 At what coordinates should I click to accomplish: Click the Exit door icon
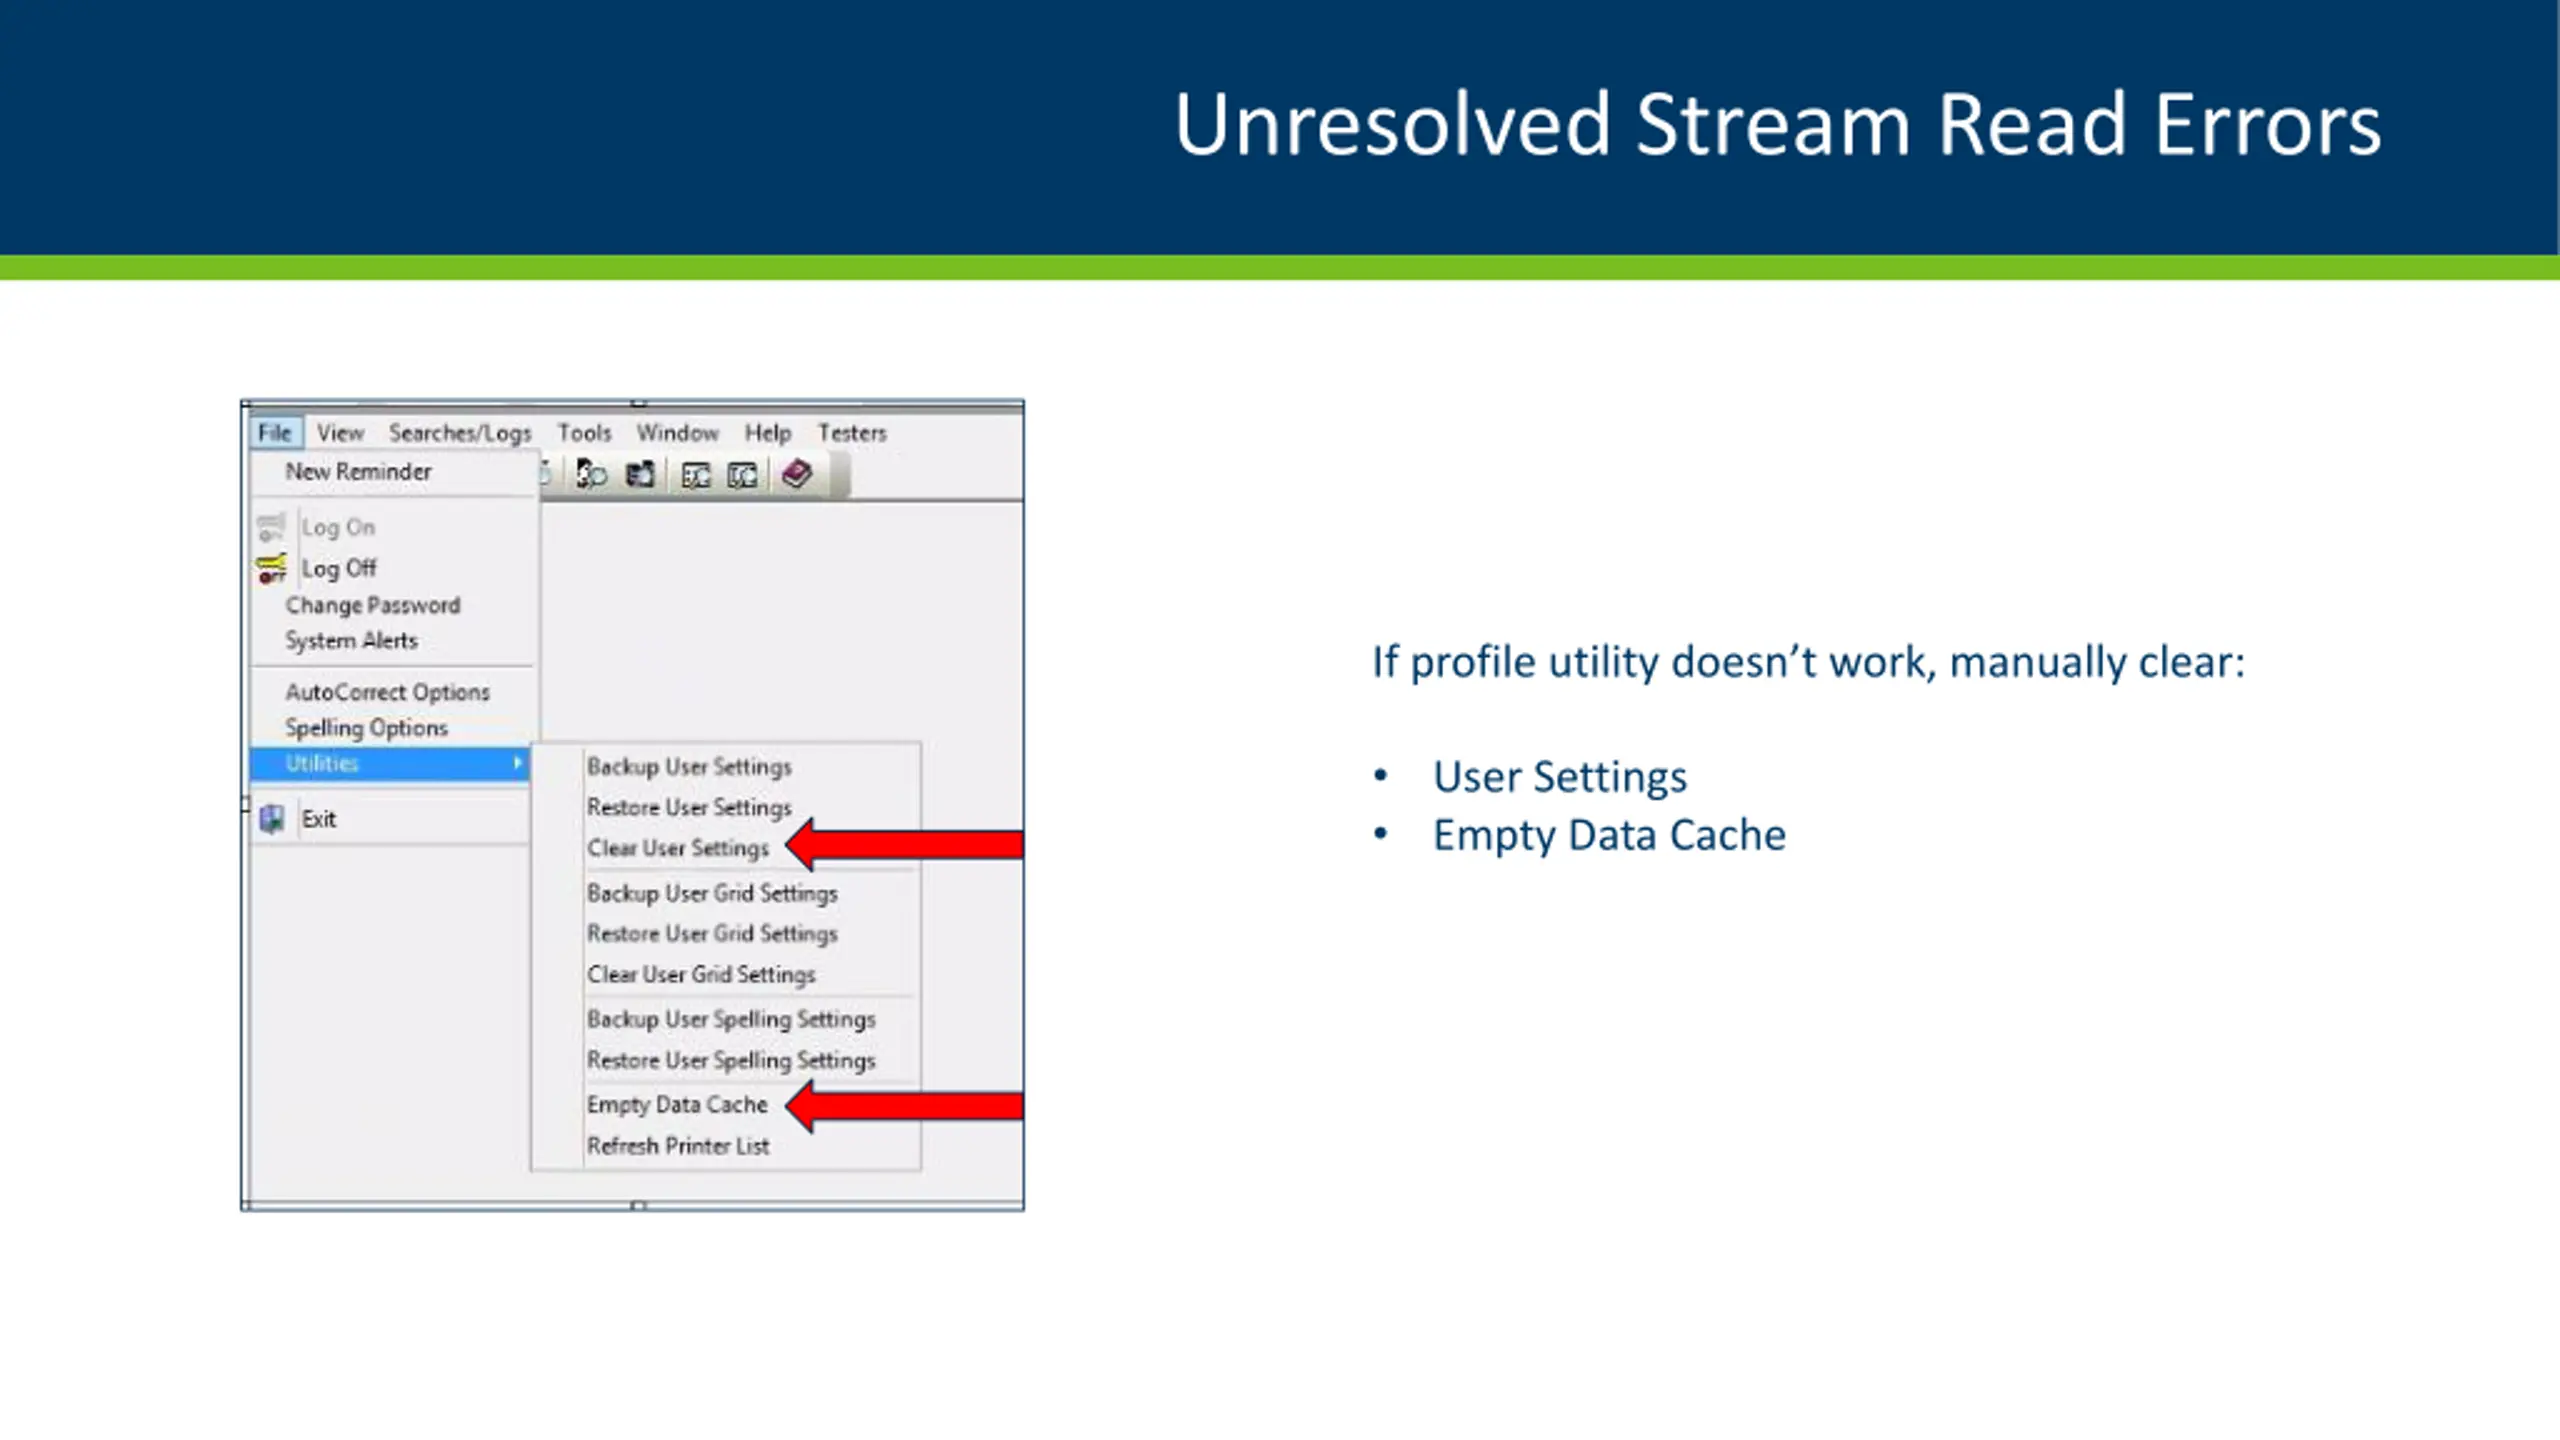click(x=272, y=819)
